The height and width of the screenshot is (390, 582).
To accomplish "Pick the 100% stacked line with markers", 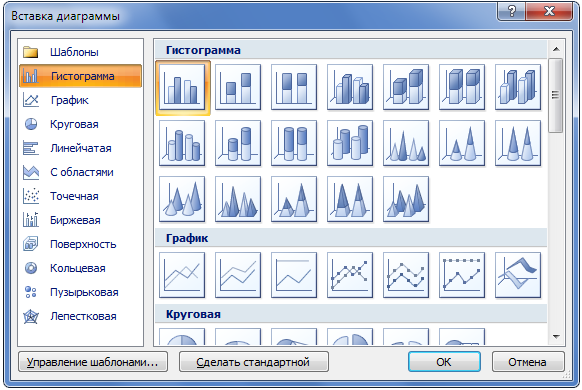I will [462, 275].
